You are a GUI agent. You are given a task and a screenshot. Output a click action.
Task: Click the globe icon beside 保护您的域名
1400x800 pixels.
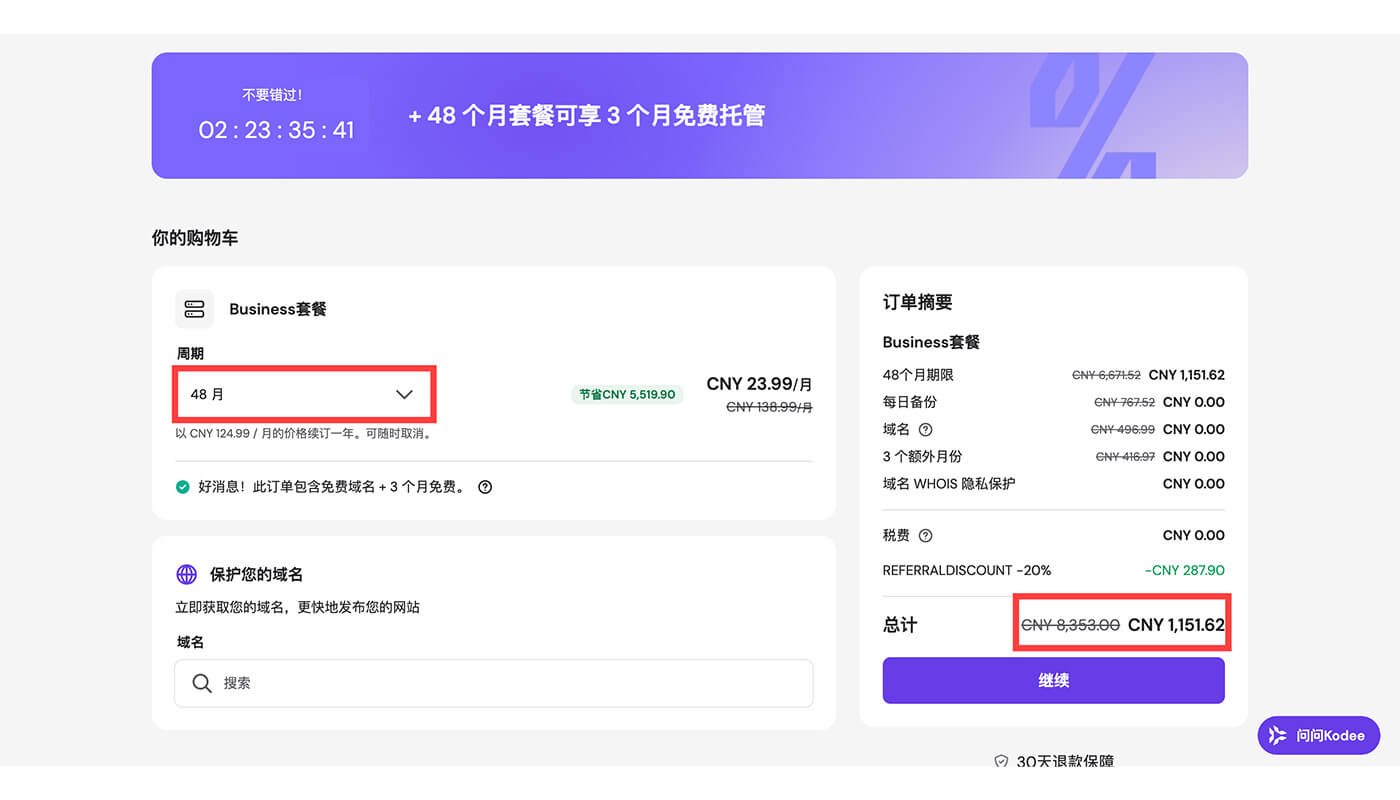click(186, 574)
